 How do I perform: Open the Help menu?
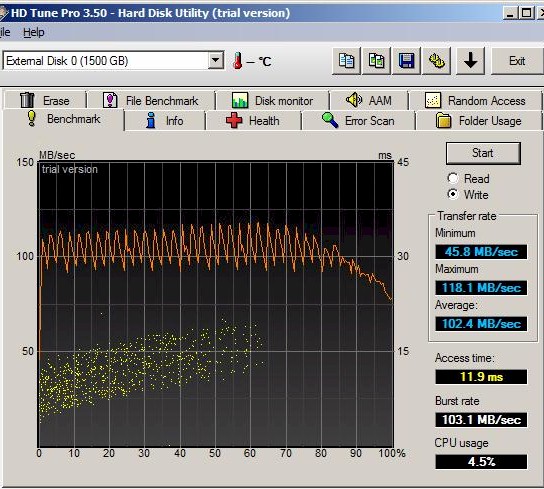point(34,33)
